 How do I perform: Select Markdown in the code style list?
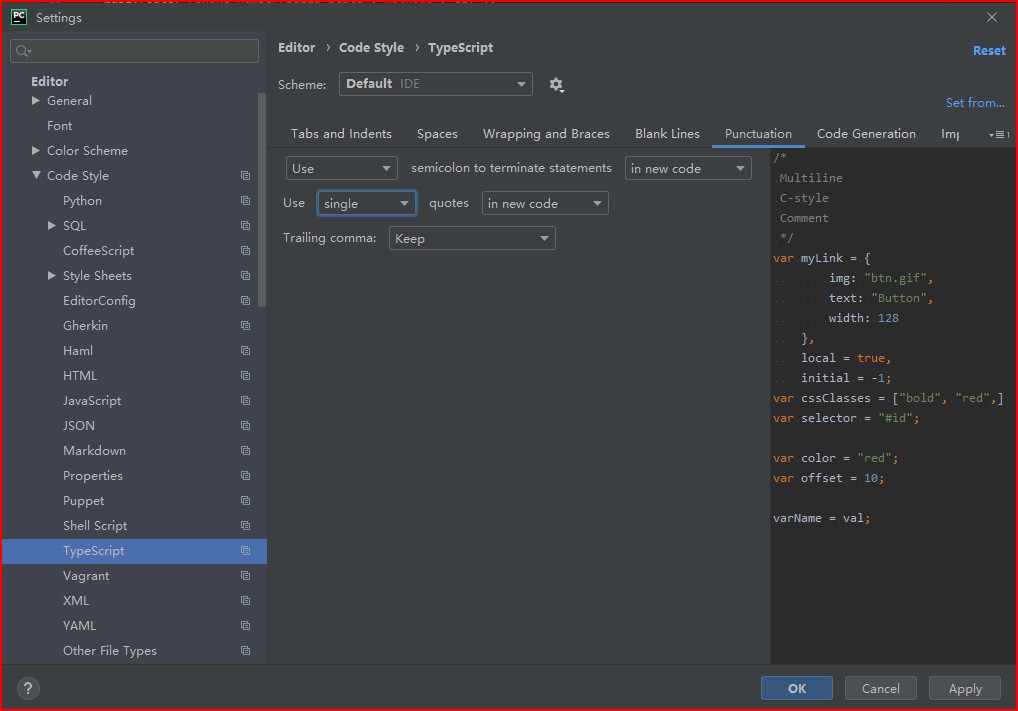[94, 451]
